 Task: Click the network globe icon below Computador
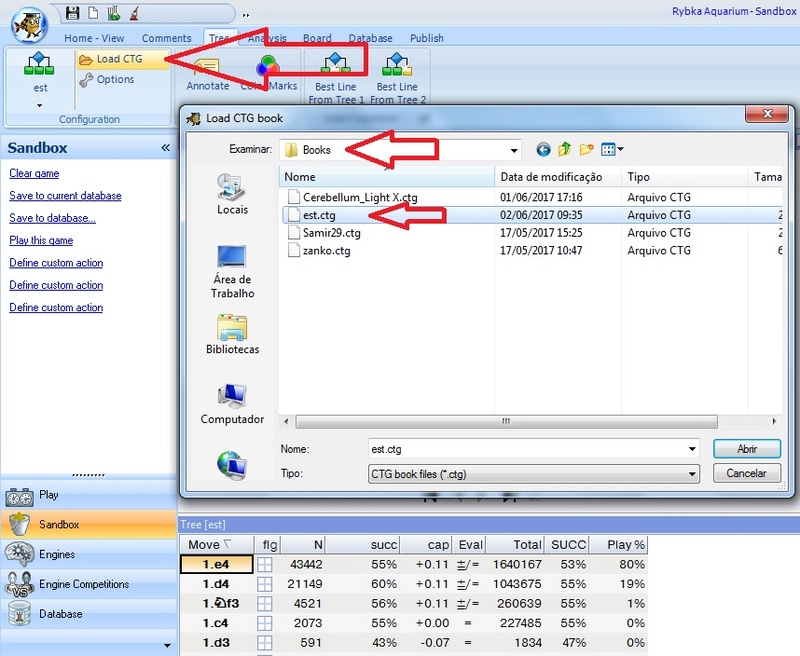point(232,465)
